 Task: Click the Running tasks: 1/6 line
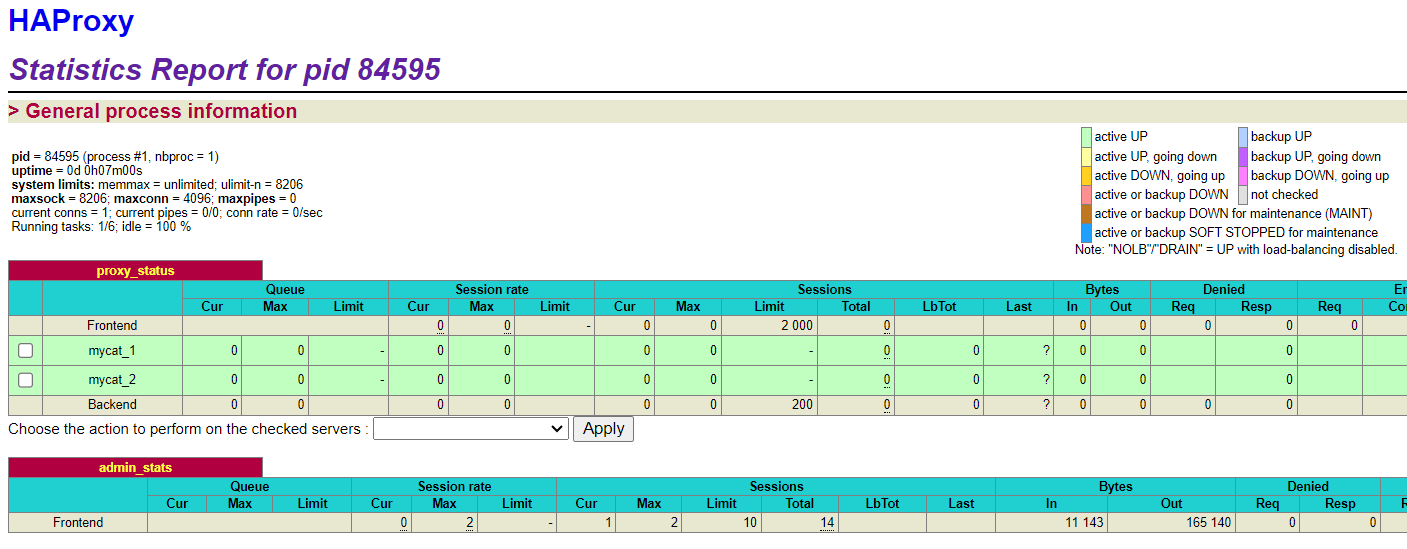[x=101, y=227]
